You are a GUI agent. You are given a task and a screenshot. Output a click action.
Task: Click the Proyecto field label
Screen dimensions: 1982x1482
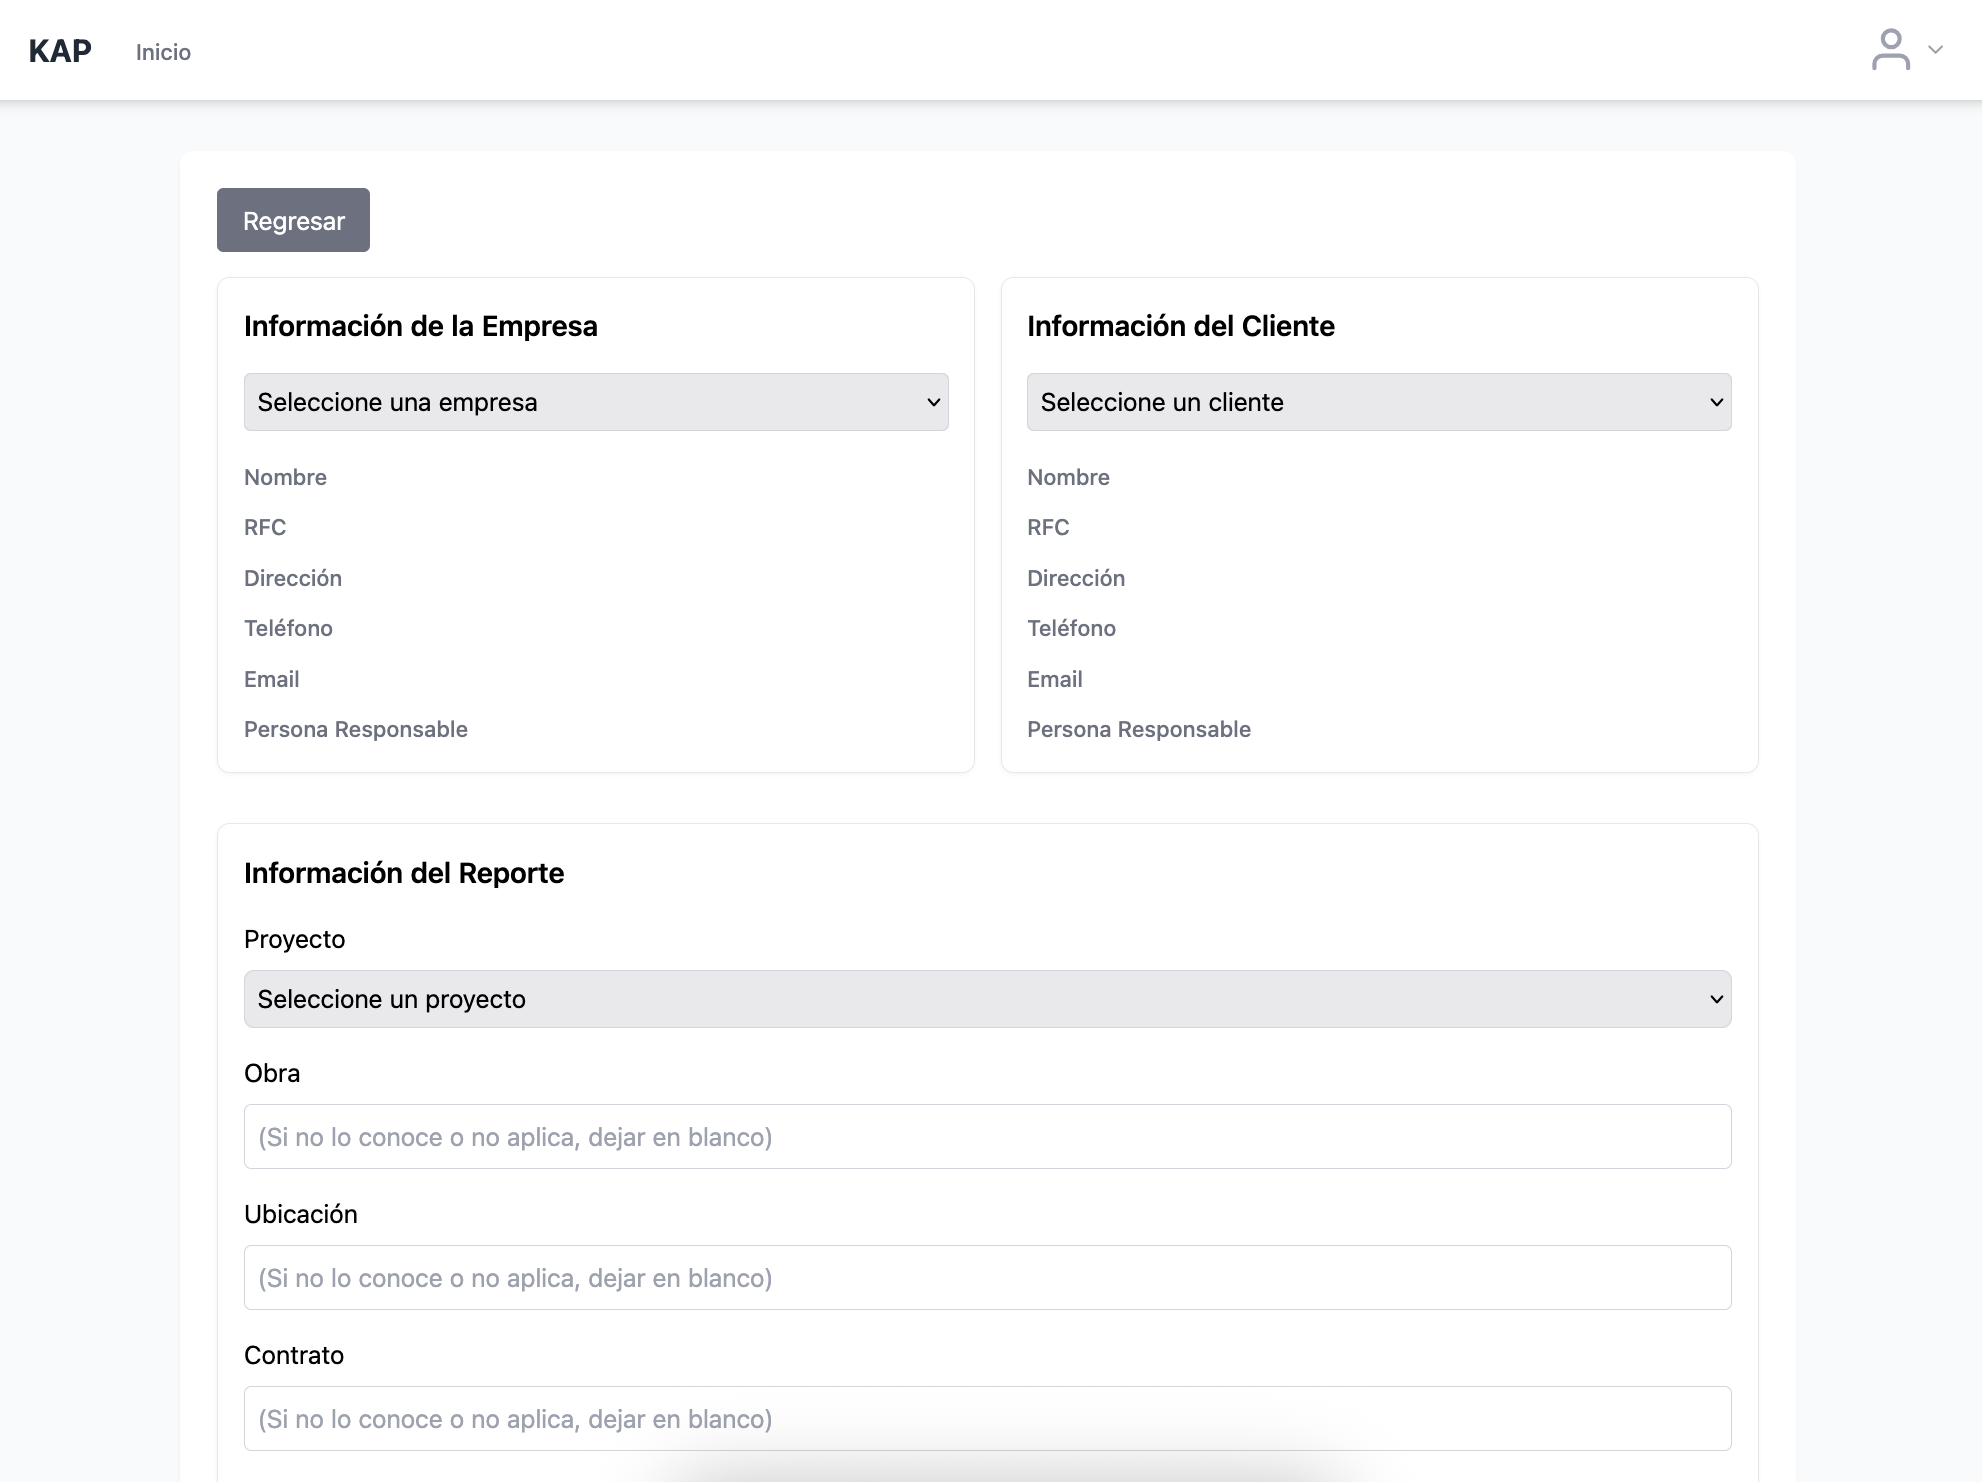[294, 939]
